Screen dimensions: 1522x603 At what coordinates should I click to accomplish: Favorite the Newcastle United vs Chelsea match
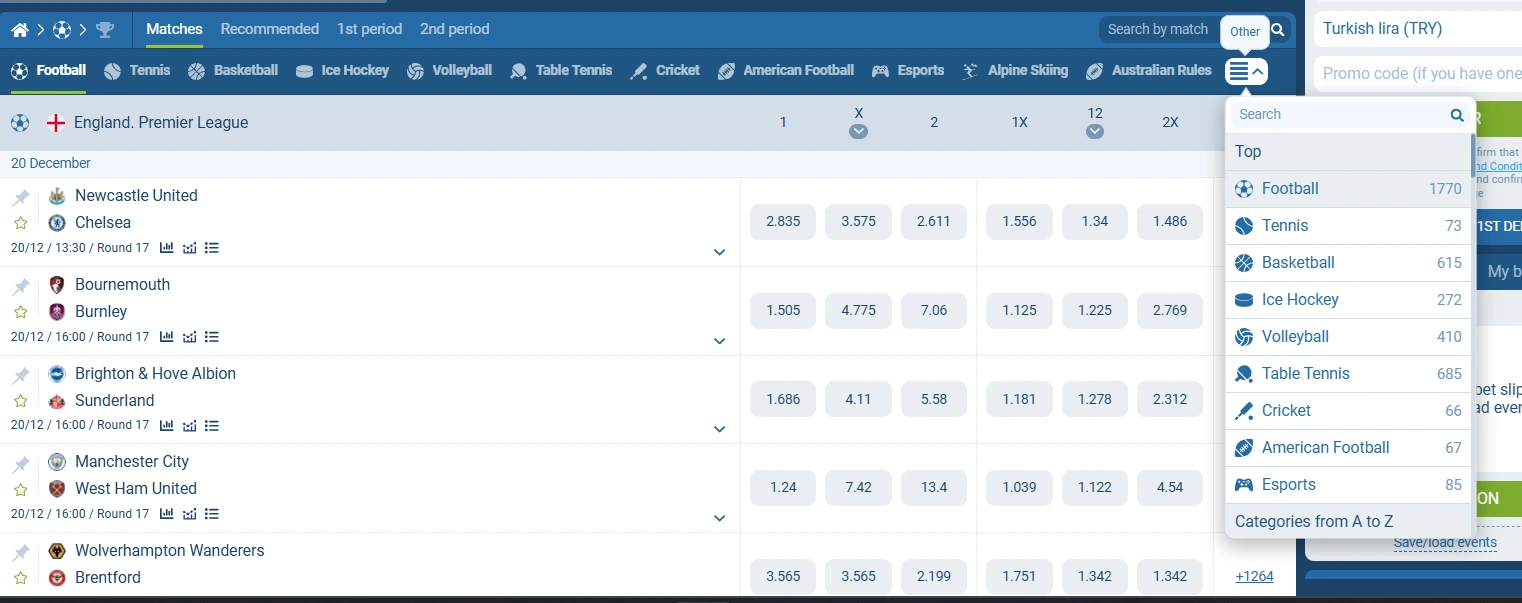point(21,223)
